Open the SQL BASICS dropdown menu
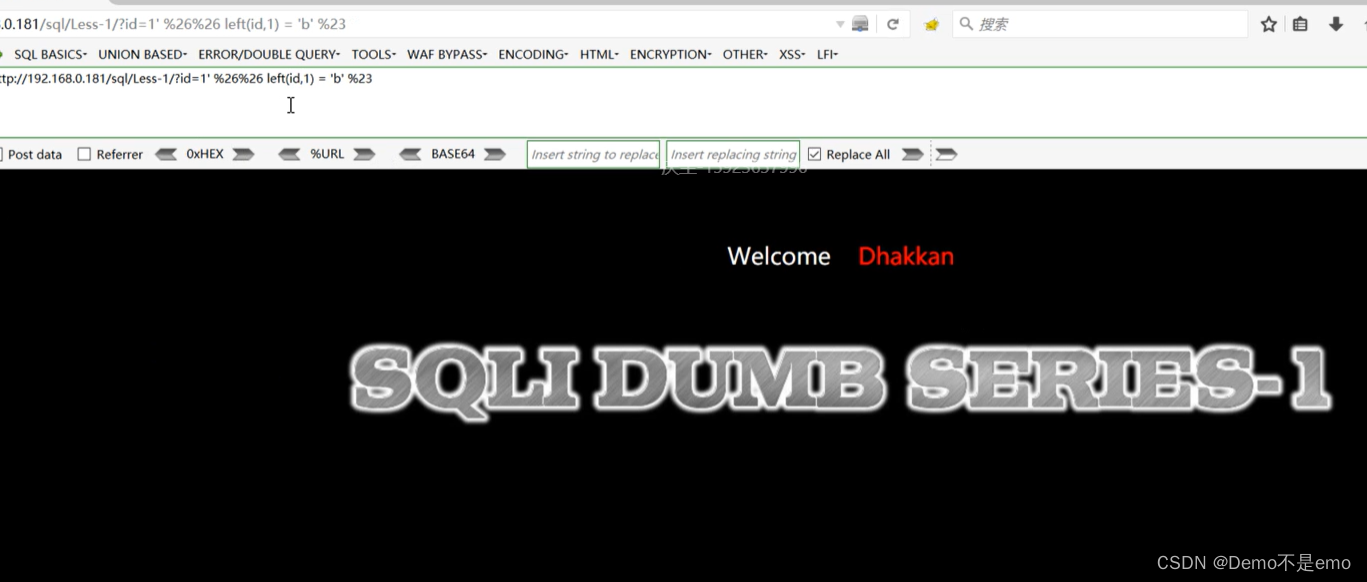Image resolution: width=1367 pixels, height=582 pixels. pos(50,54)
